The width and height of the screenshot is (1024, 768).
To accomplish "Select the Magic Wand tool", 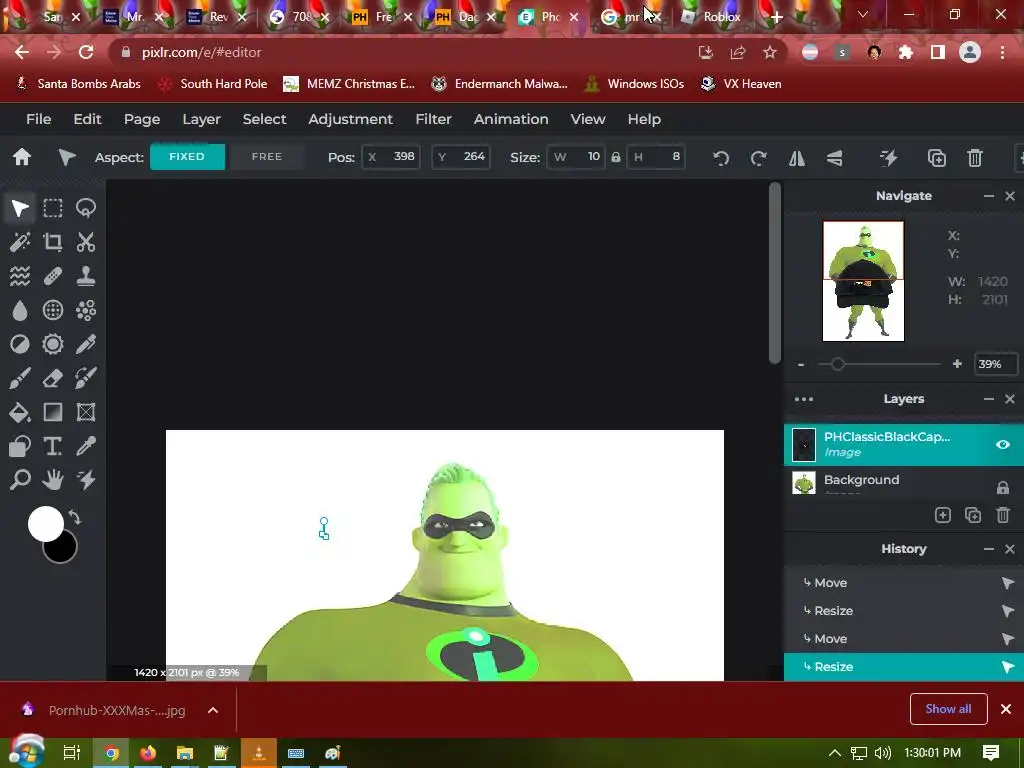I will 20,242.
